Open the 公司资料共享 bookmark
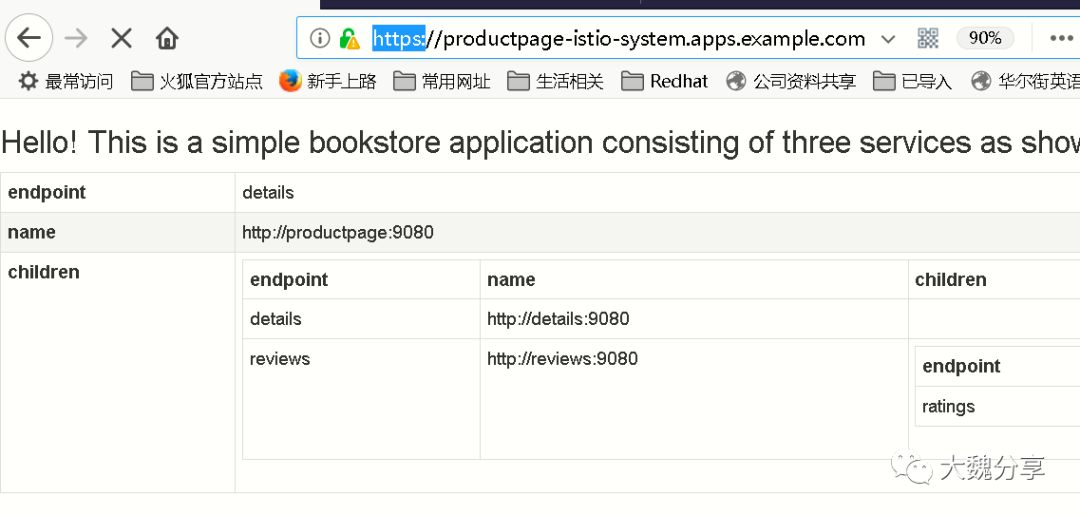Screen dimensions: 1080x515 [791, 81]
